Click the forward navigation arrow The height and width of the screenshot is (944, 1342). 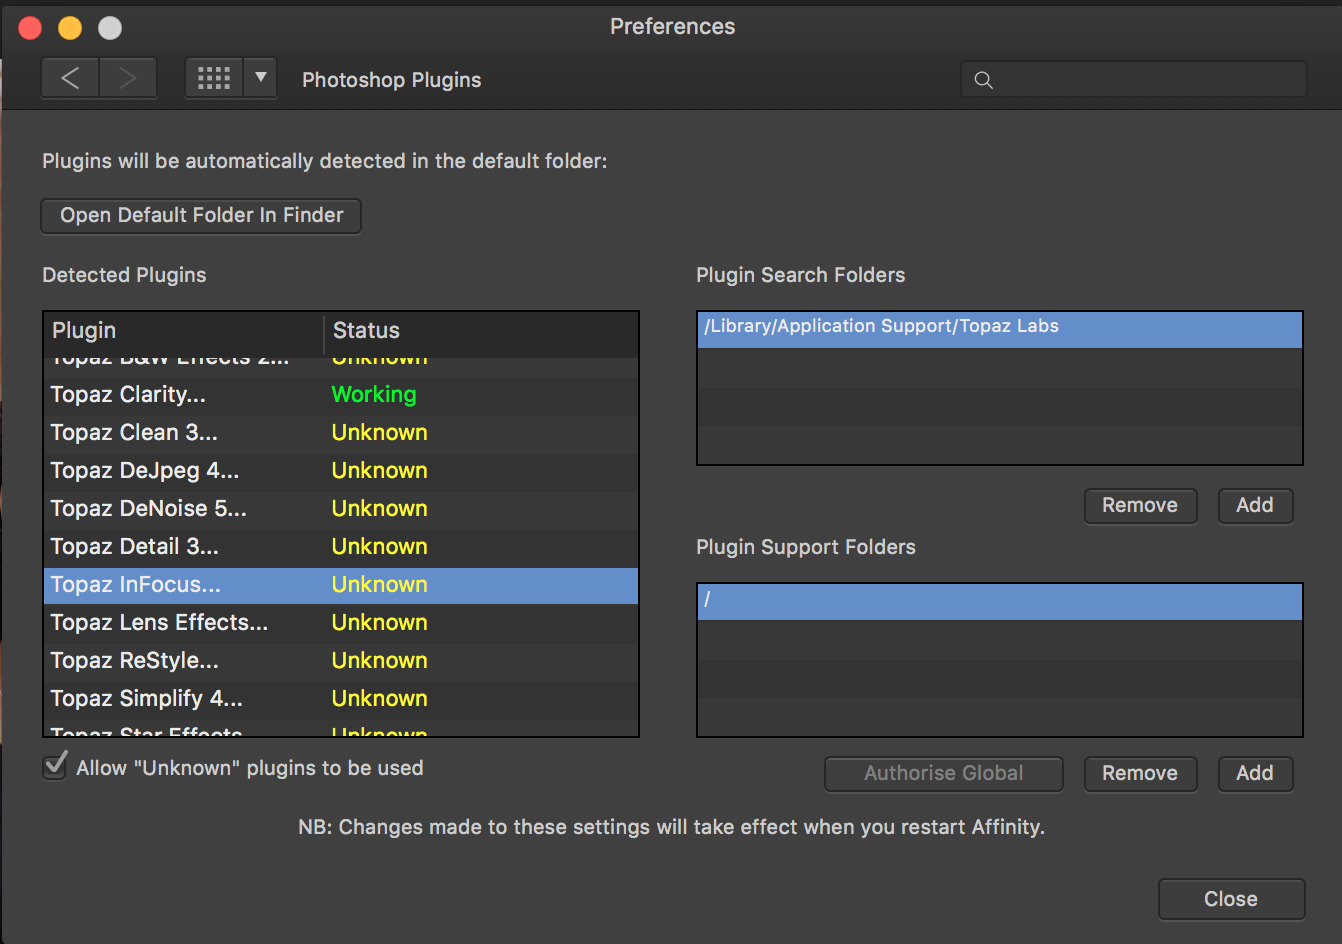point(128,78)
